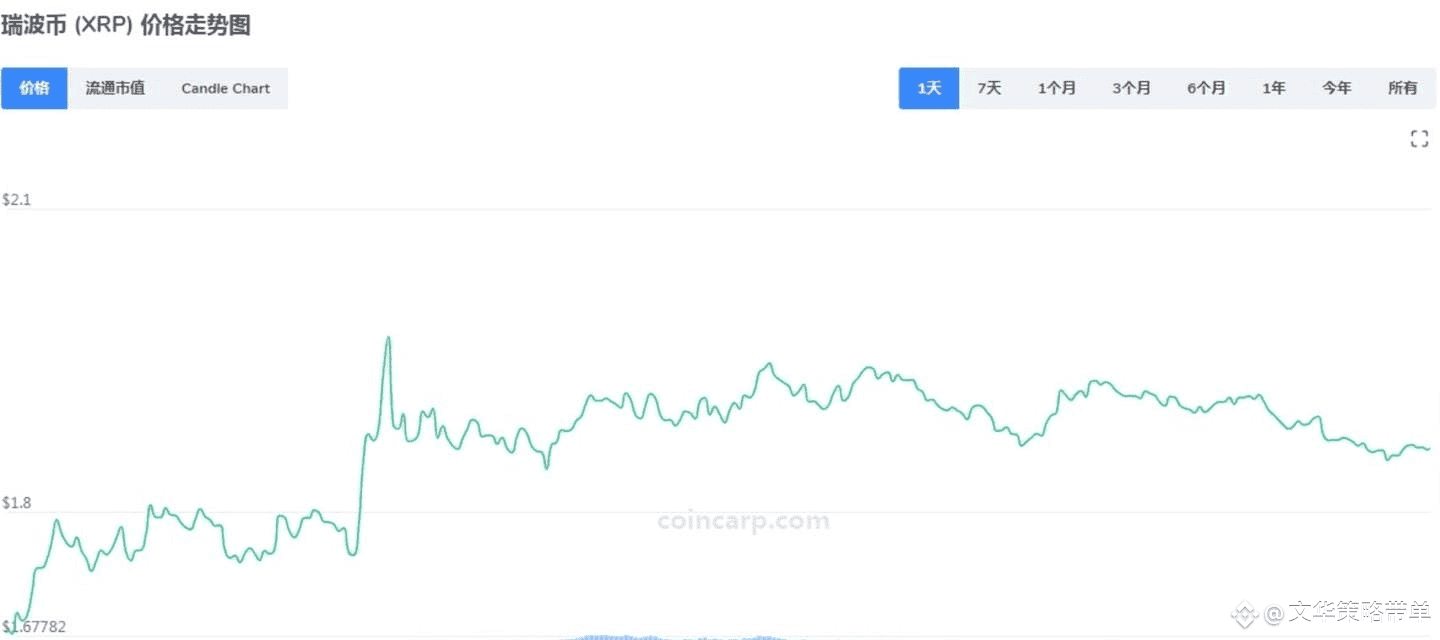
Task: Click the $1.67782 low price label
Action: pyautogui.click(x=34, y=627)
